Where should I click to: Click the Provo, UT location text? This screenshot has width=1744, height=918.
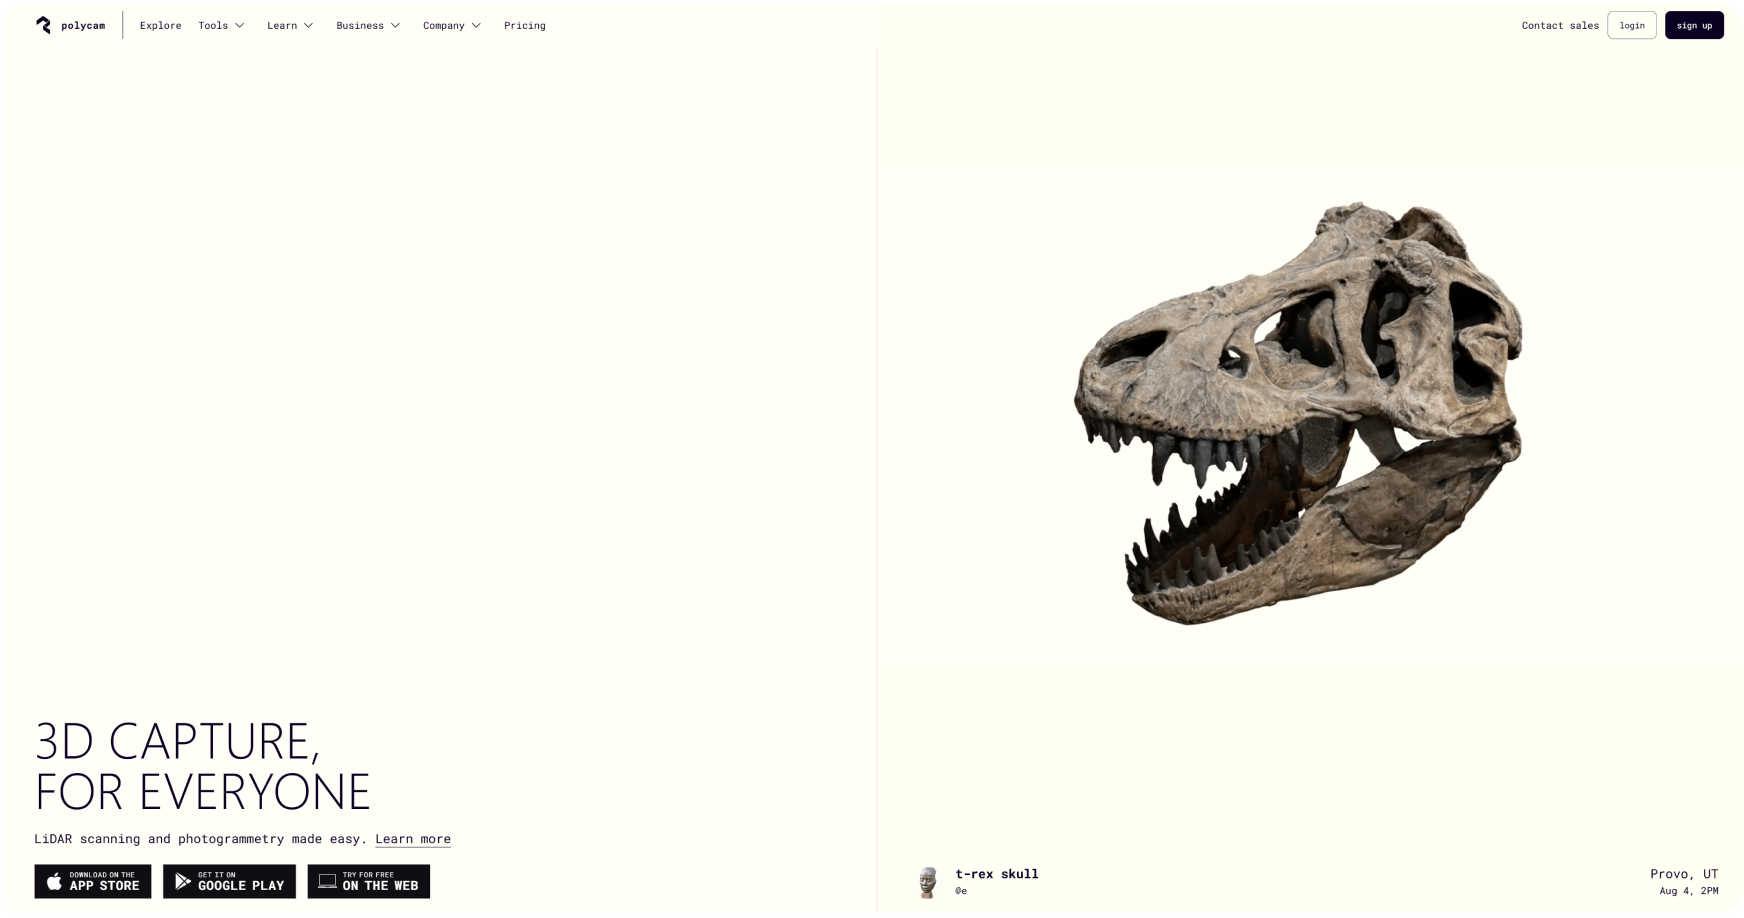pos(1684,874)
